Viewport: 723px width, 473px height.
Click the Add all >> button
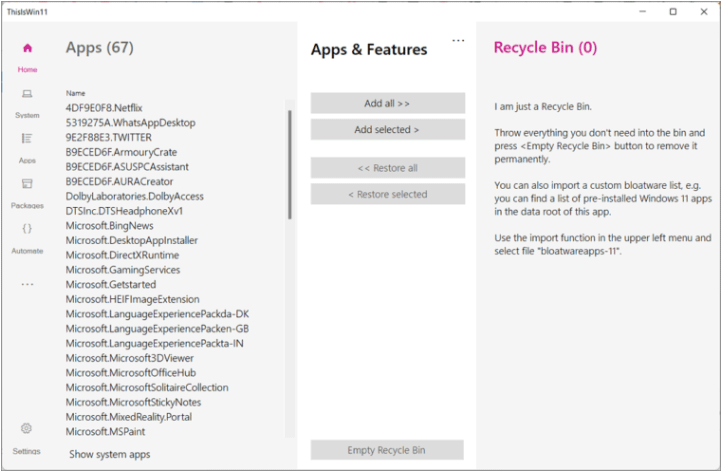tap(387, 103)
